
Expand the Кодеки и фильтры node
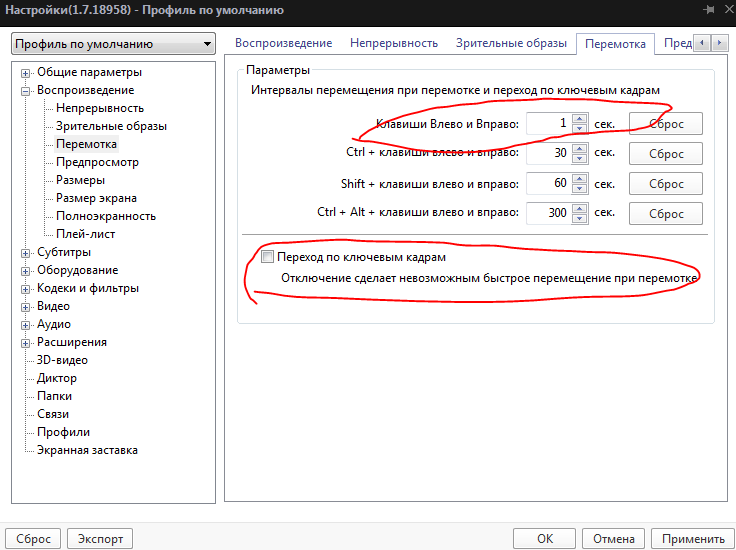[27, 289]
